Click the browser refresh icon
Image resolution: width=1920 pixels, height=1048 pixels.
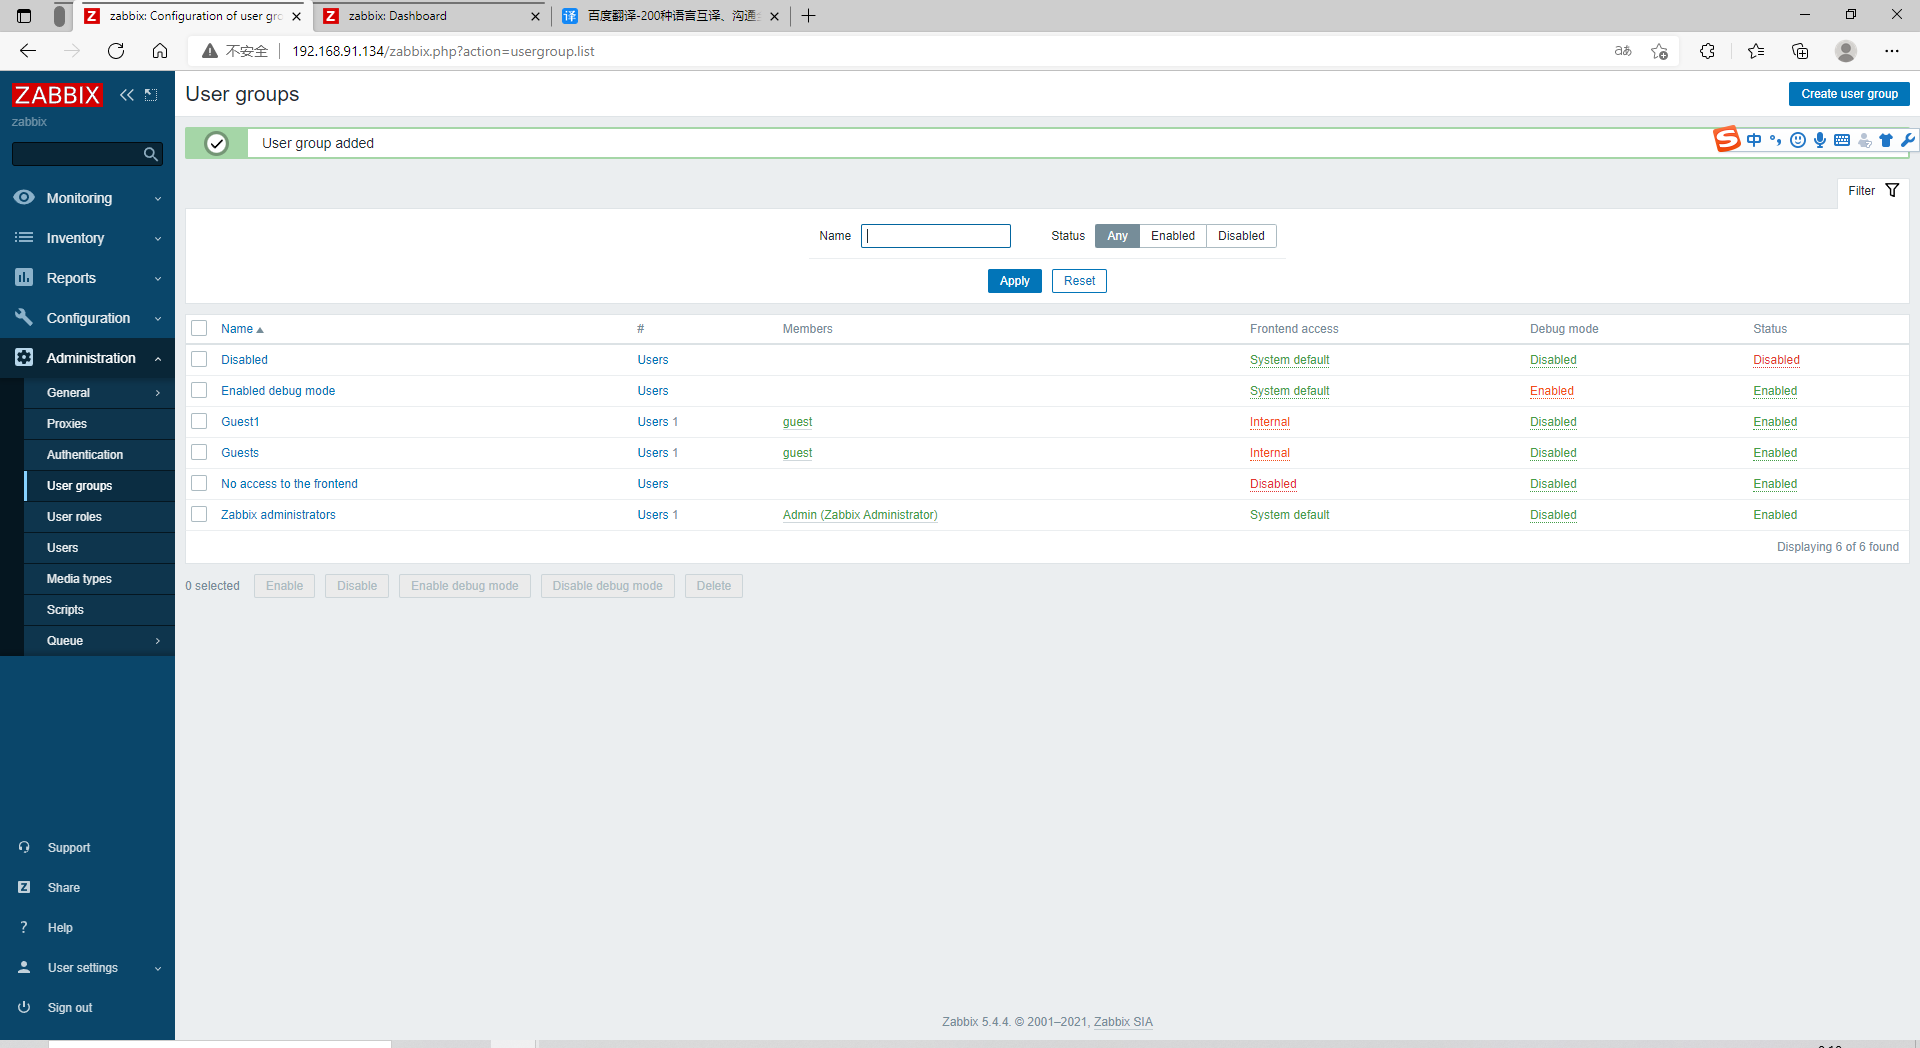click(116, 51)
